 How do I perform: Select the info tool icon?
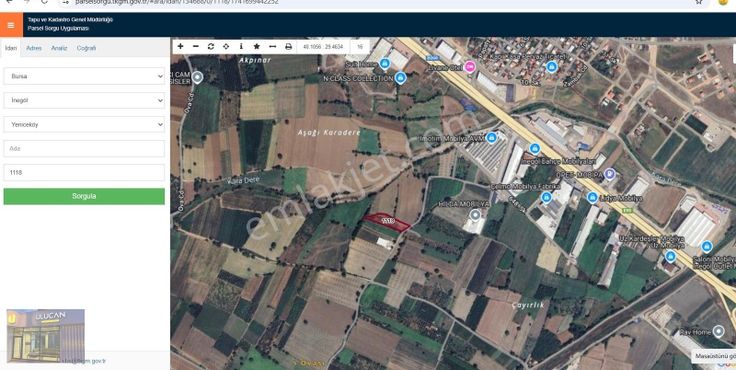241,46
